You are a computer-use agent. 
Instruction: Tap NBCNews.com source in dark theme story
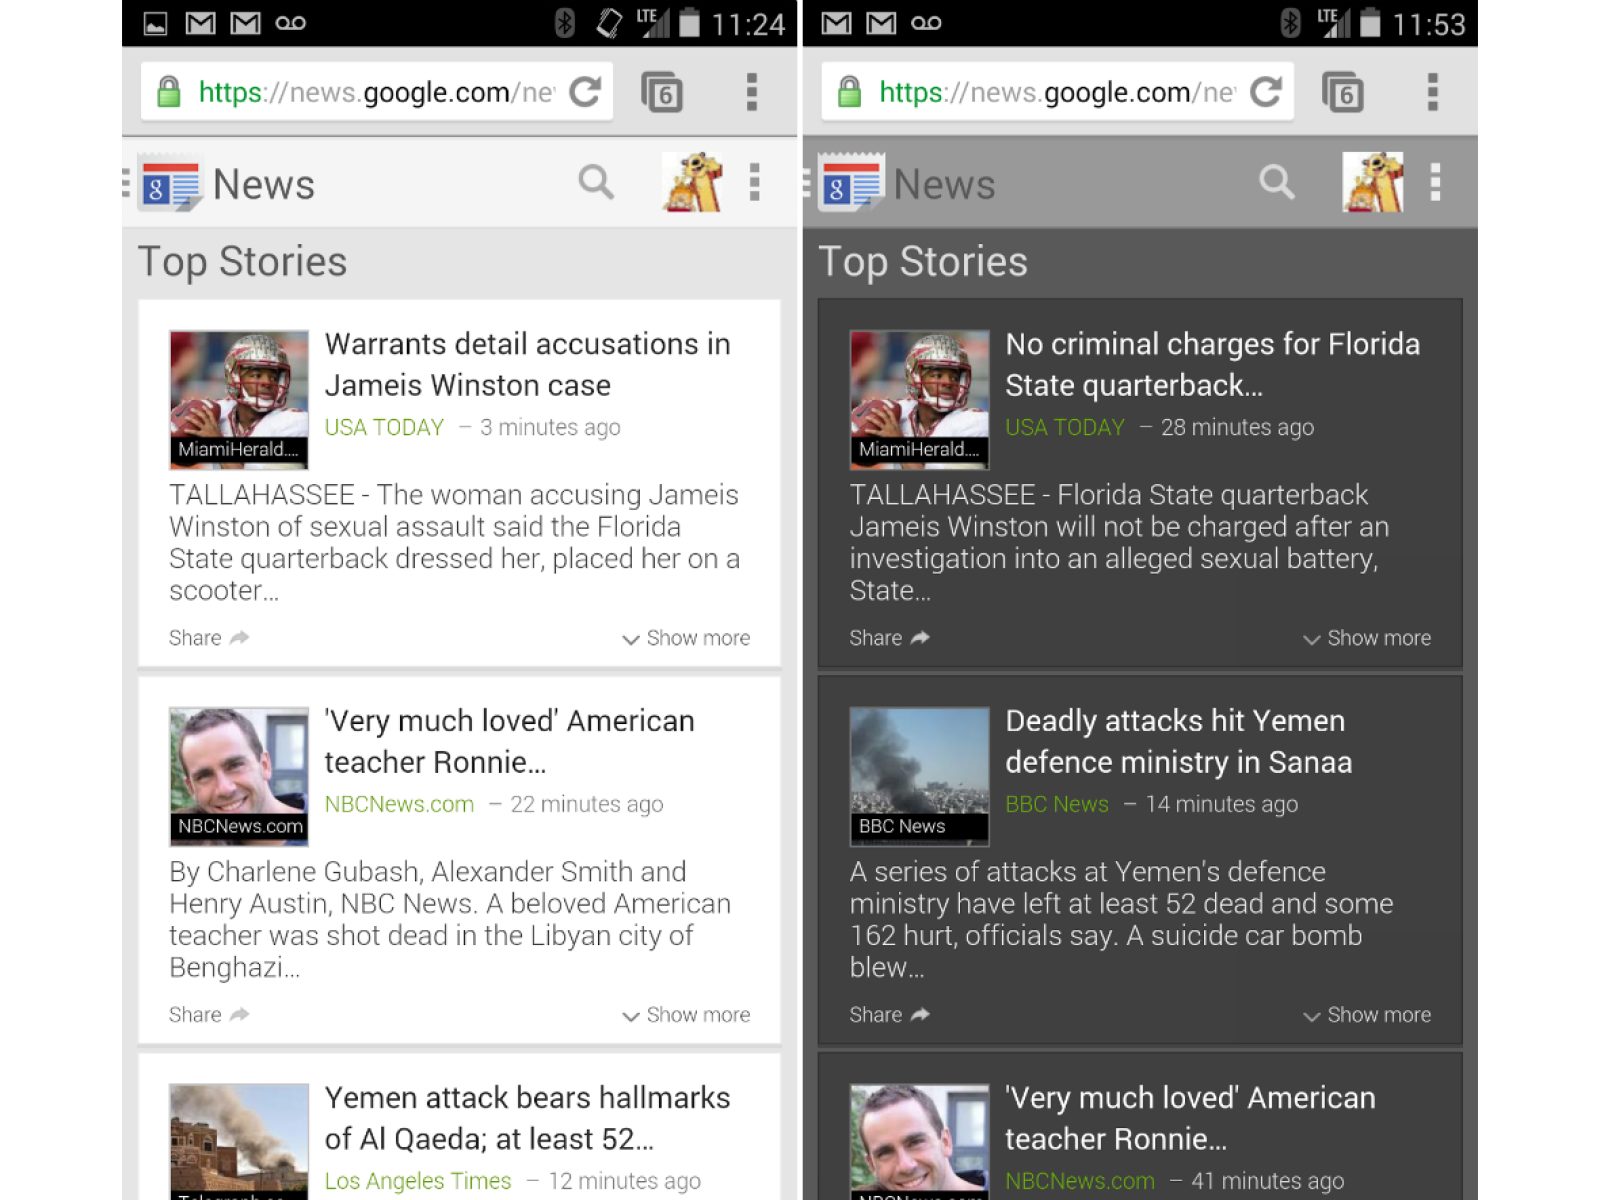pyautogui.click(x=1080, y=1181)
